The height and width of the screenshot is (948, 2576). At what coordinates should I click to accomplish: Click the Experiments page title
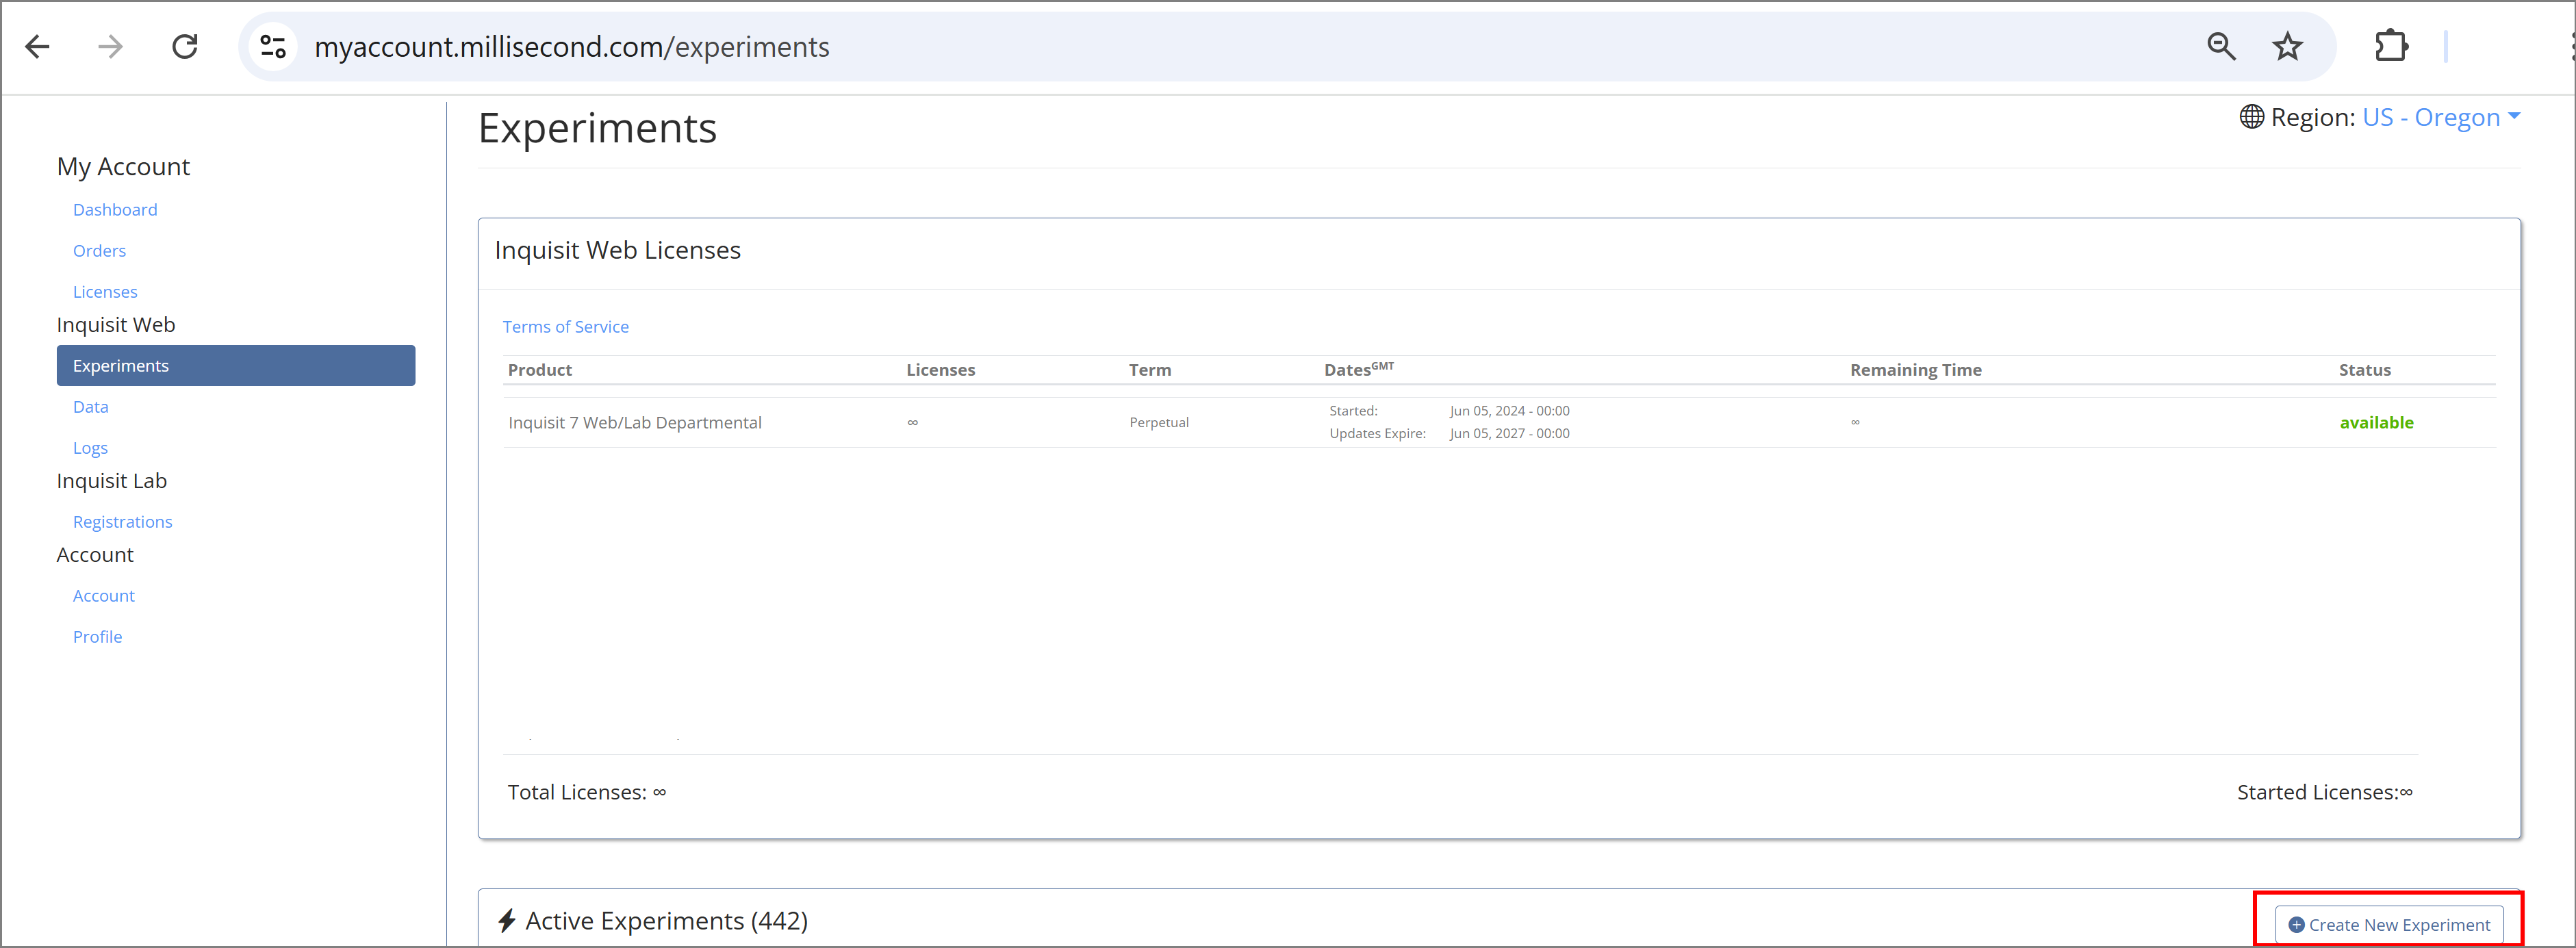(x=597, y=129)
